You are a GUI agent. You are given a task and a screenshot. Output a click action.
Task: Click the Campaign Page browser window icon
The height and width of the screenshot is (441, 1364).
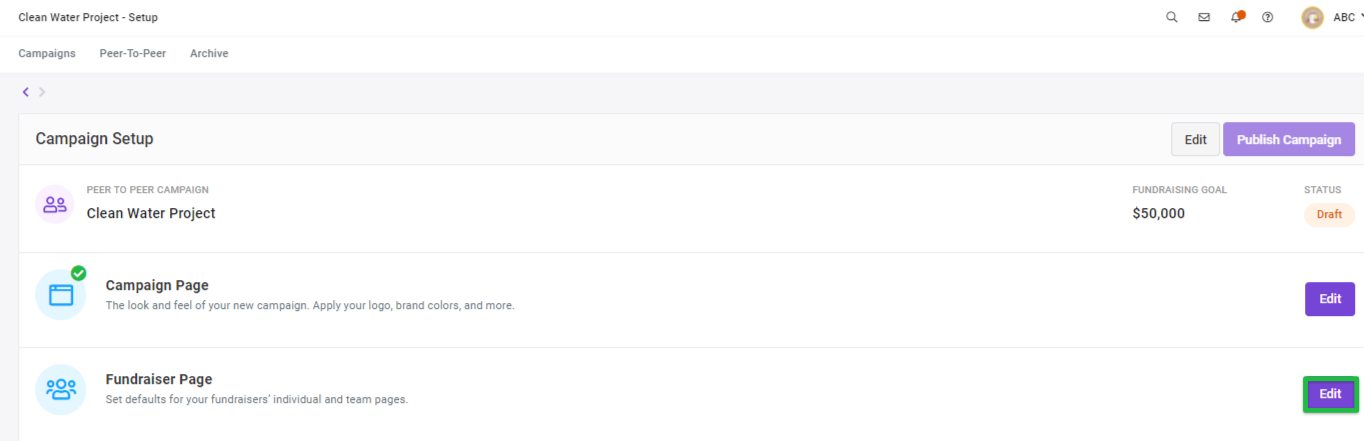pyautogui.click(x=61, y=295)
